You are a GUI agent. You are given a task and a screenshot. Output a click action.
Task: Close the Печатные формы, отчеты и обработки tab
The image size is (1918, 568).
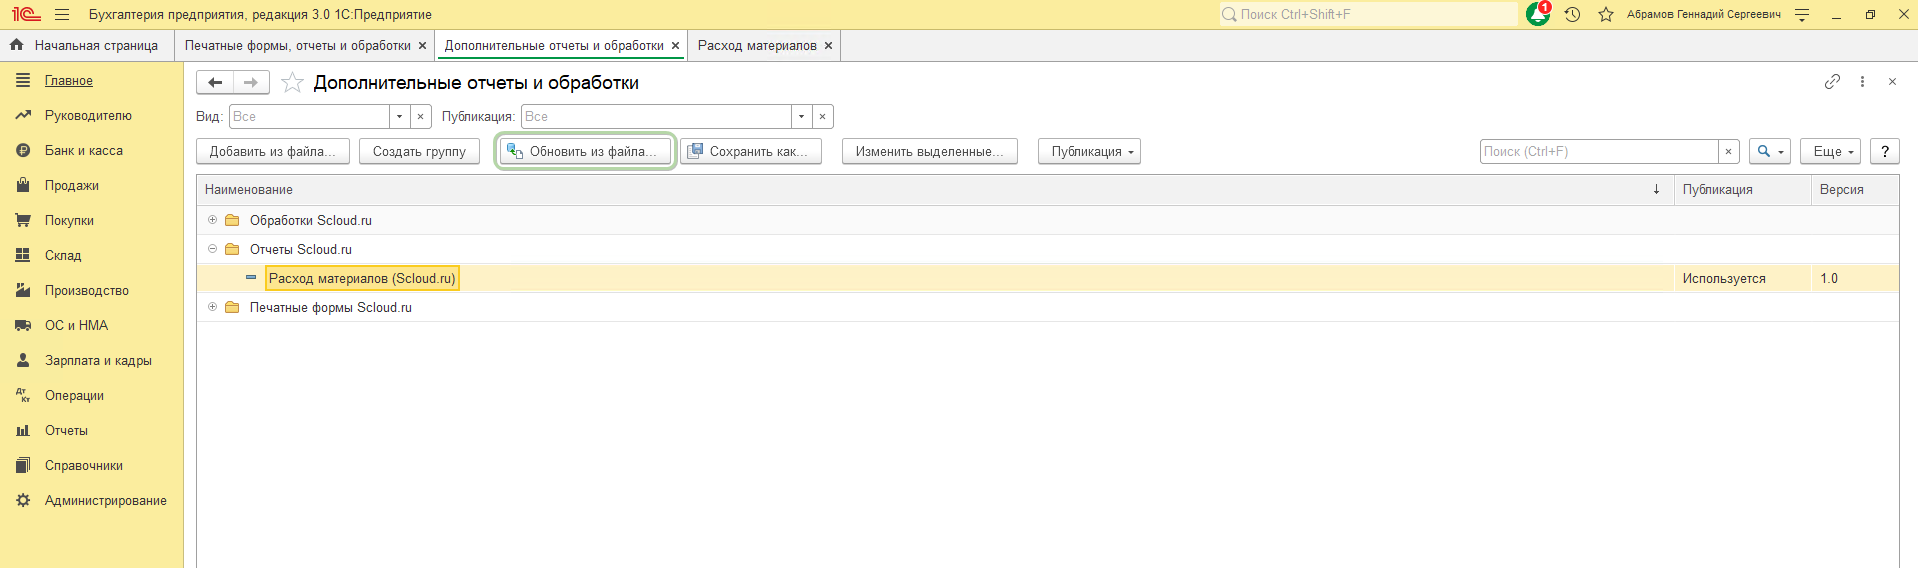tap(422, 46)
